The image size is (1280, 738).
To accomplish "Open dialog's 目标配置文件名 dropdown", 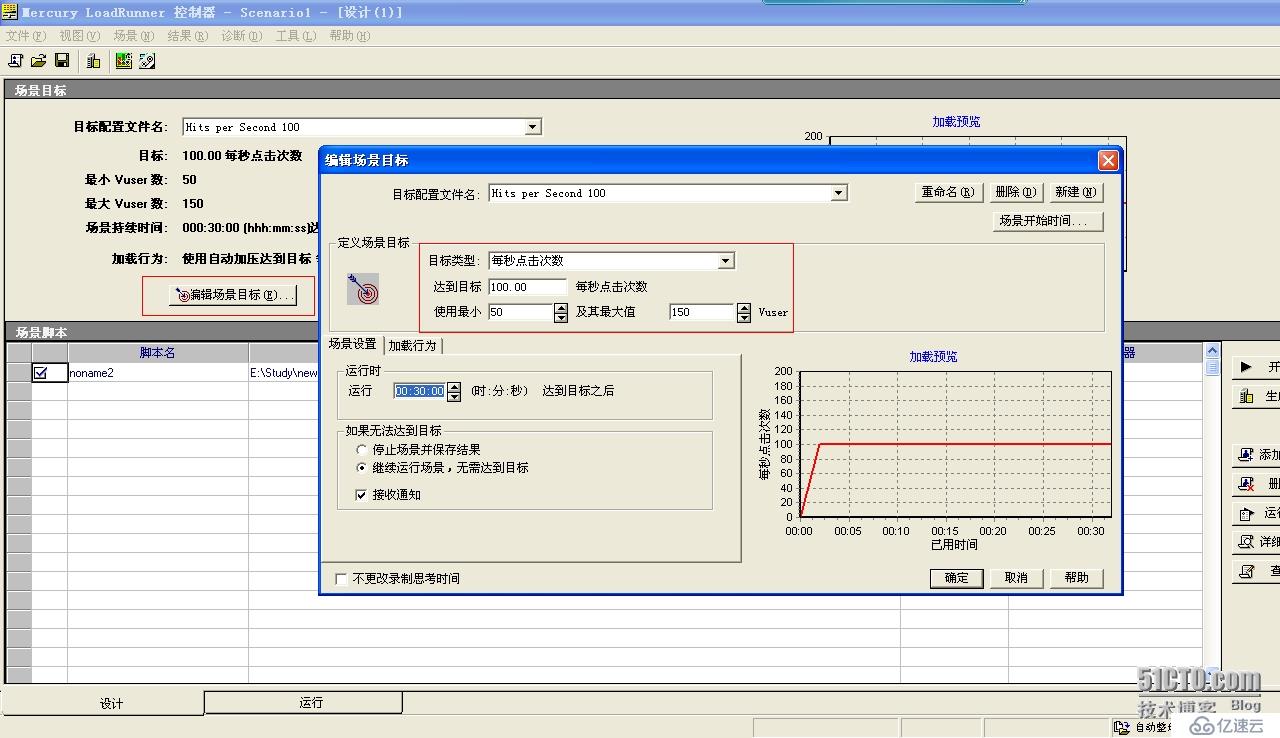I will point(839,193).
